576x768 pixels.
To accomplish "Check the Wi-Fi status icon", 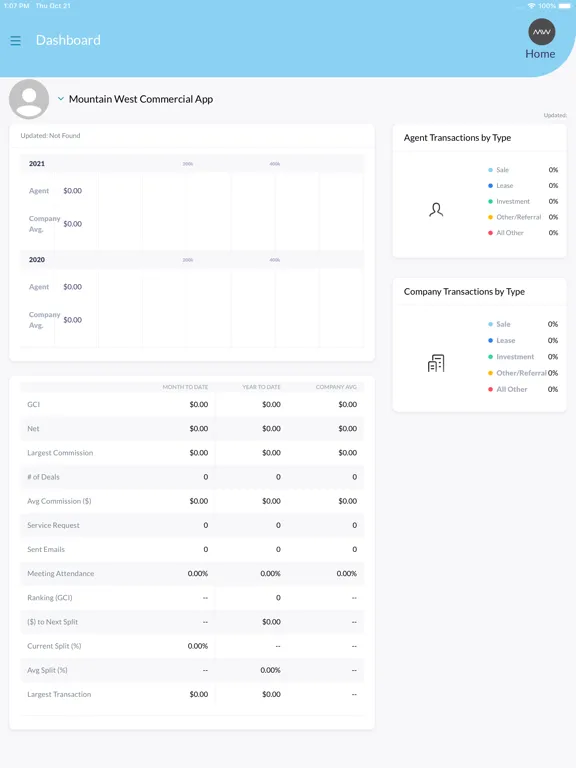I will tap(531, 6).
